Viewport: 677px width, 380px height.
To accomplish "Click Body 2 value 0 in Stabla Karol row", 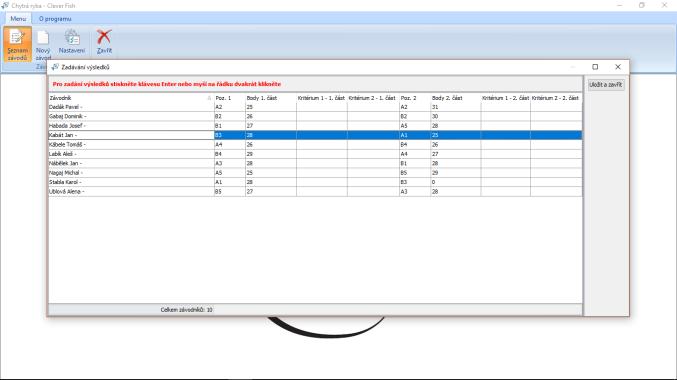I will click(x=456, y=182).
